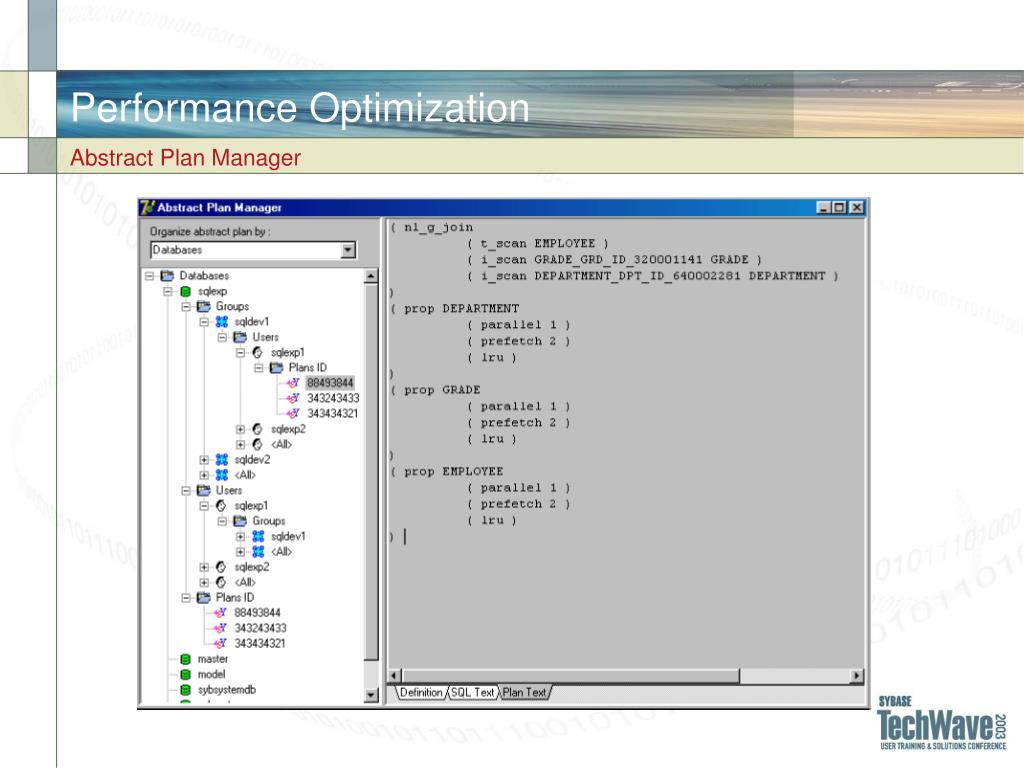
Task: Click the sybsystemdb database icon
Action: coord(185,690)
